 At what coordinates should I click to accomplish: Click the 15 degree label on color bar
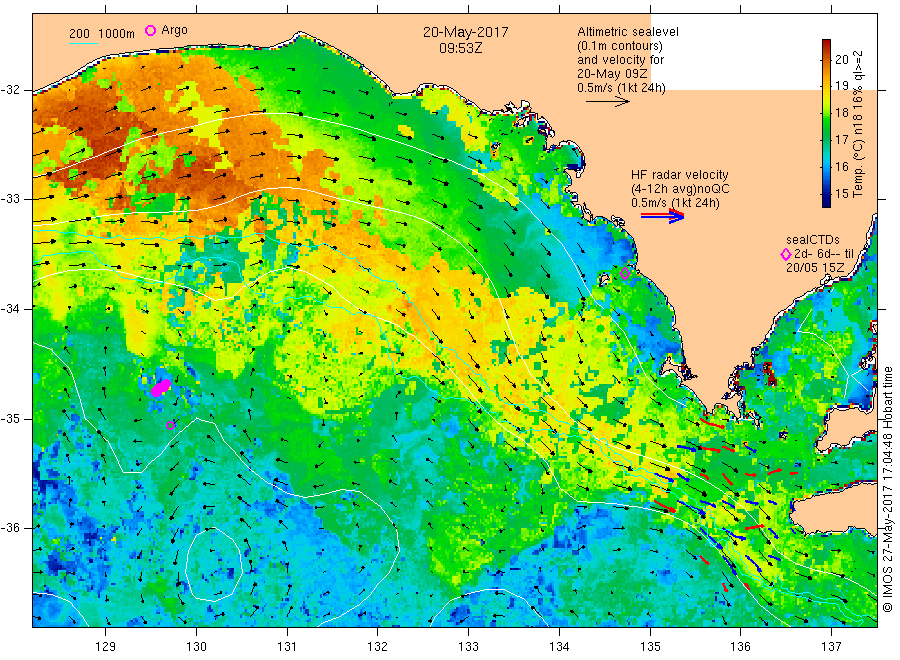[841, 193]
